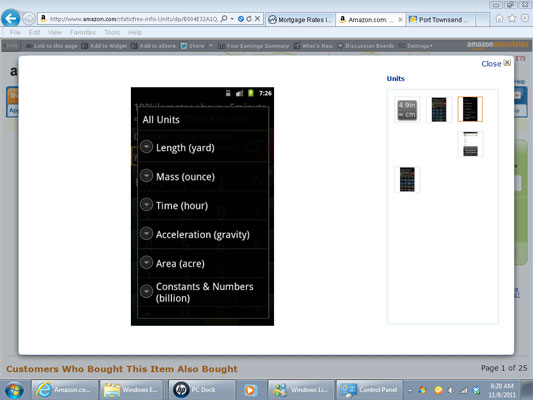Switch to the Mortgage Rates tab
533x400 pixels.
tap(300, 20)
